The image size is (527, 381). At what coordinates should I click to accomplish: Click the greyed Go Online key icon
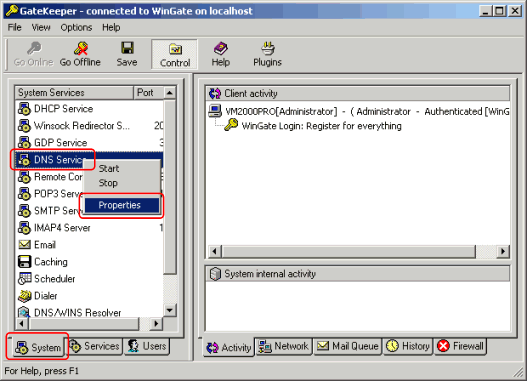(x=34, y=48)
